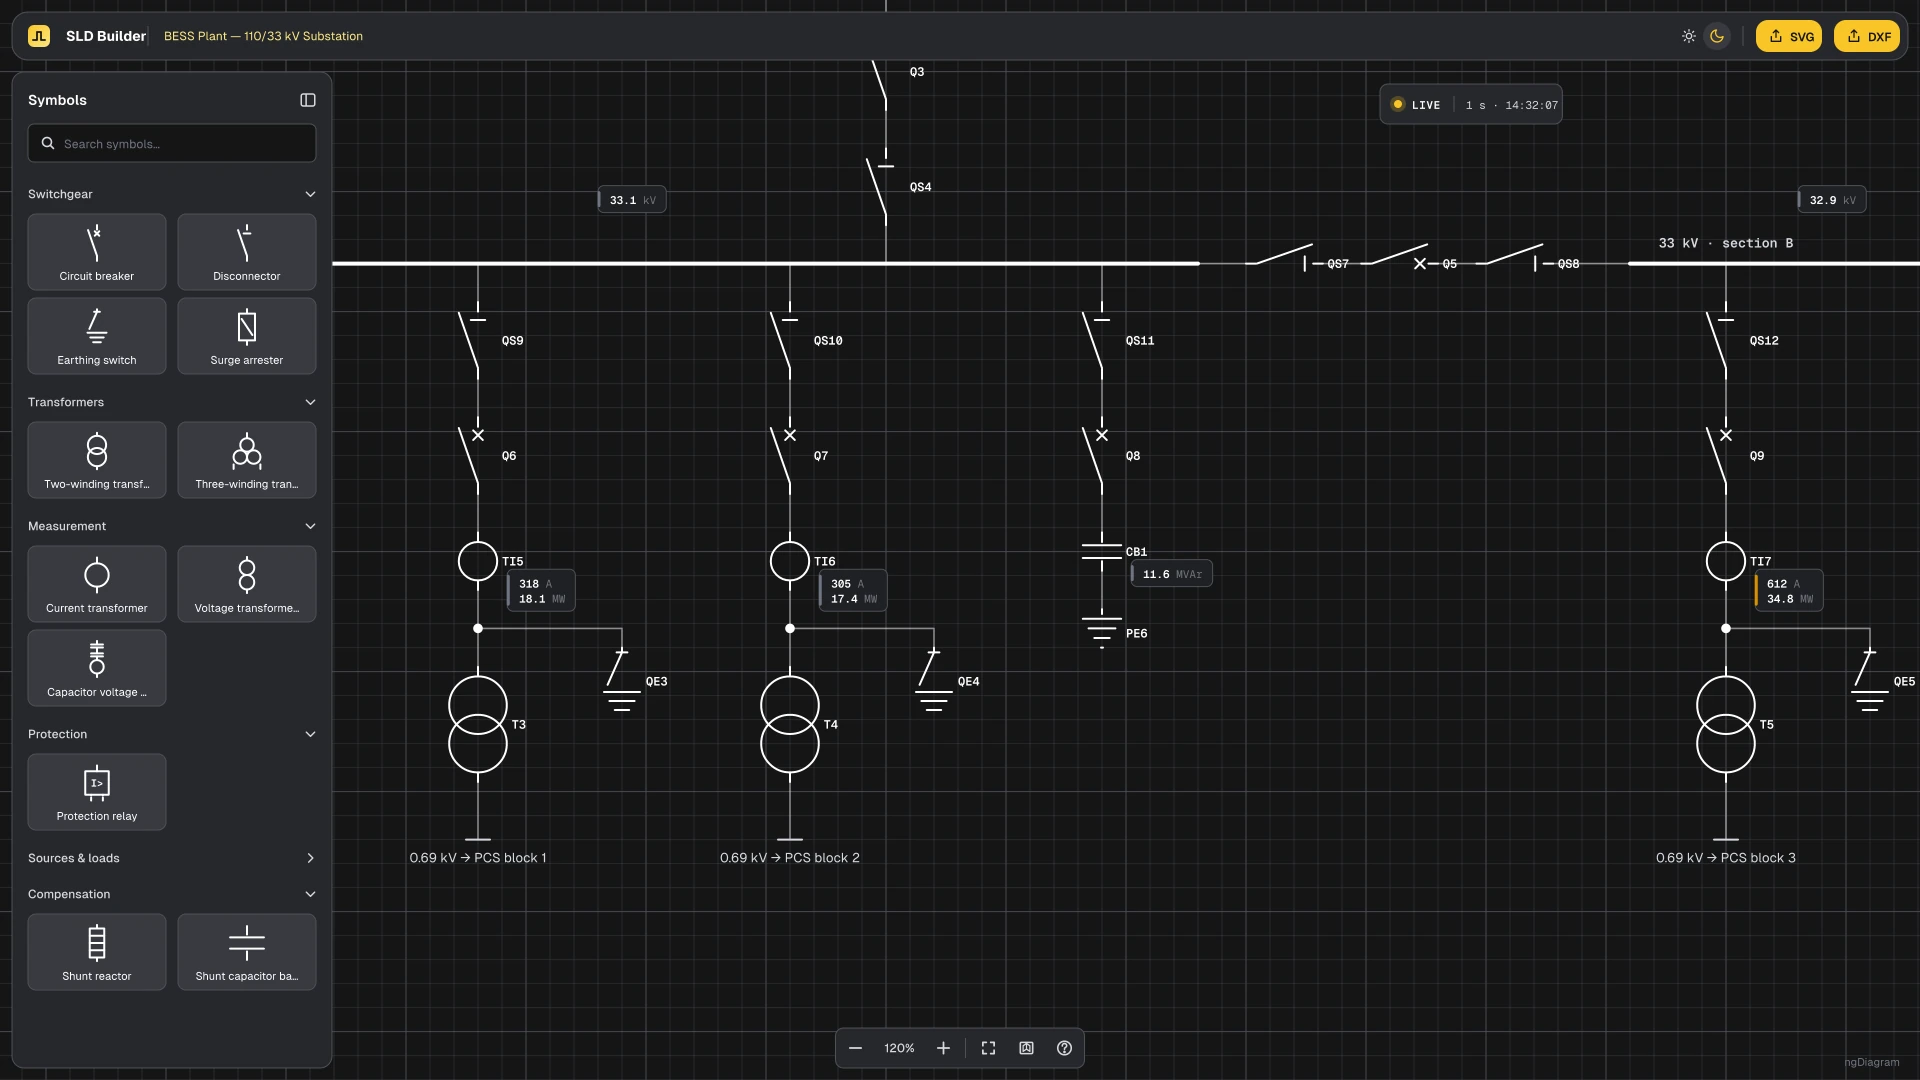Image resolution: width=1920 pixels, height=1080 pixels.
Task: Select circuit breaker Q9 on canvas
Action: (x=1722, y=456)
